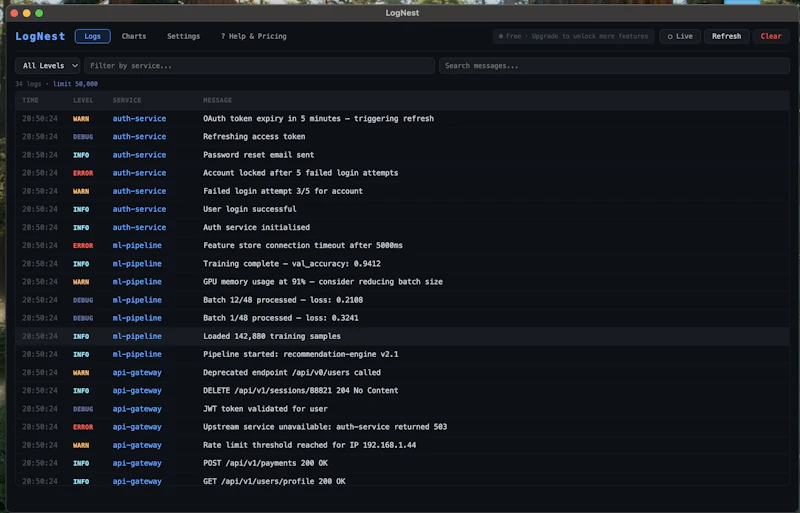This screenshot has width=800, height=513.
Task: Click the TIME column header
Action: click(x=30, y=100)
